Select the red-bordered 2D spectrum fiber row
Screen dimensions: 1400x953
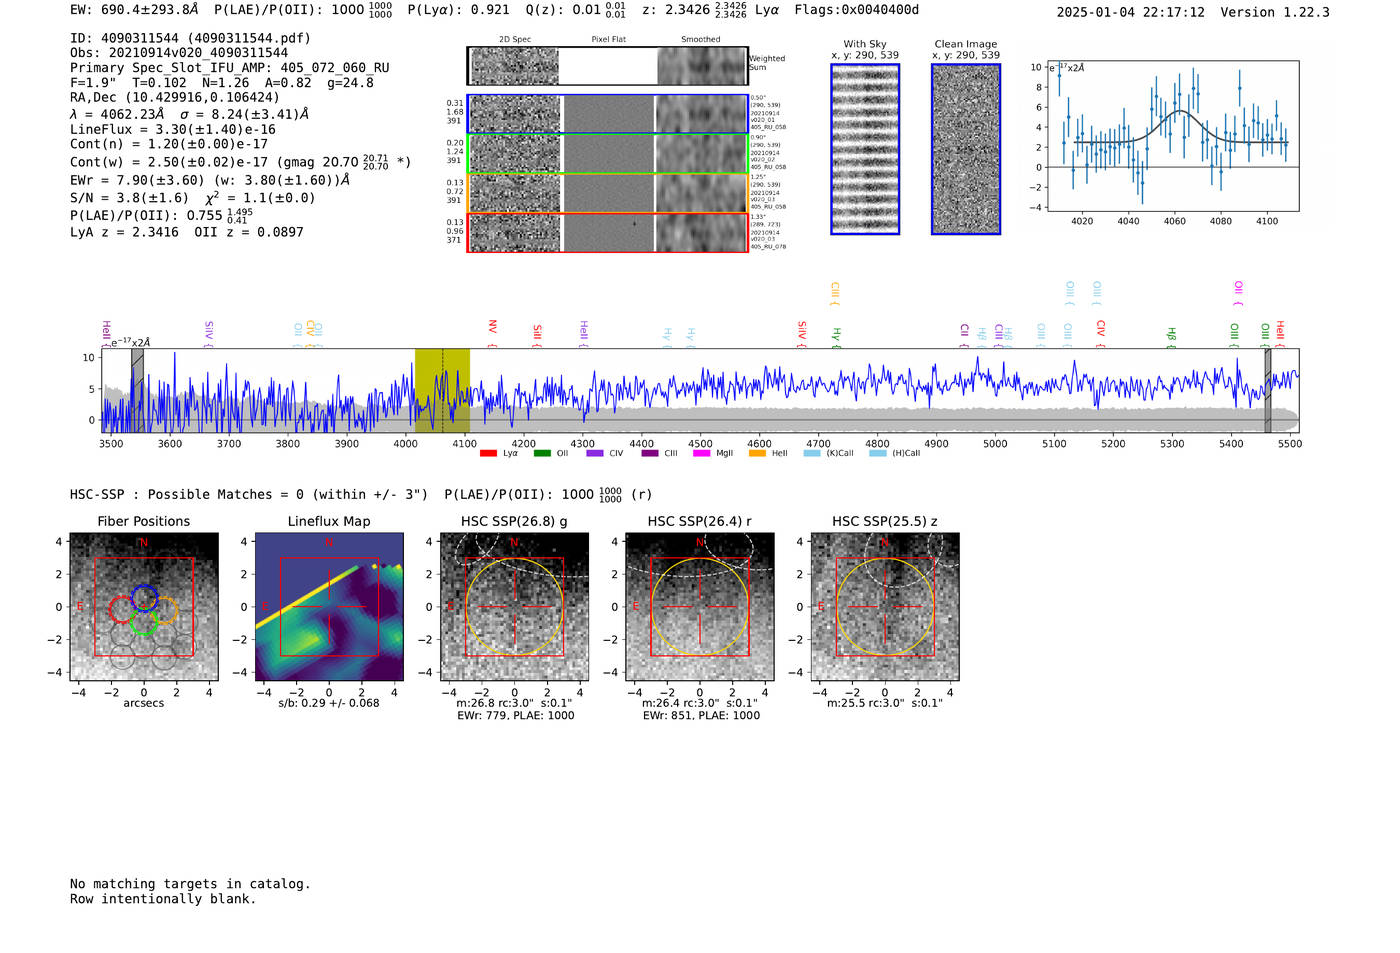pos(608,232)
